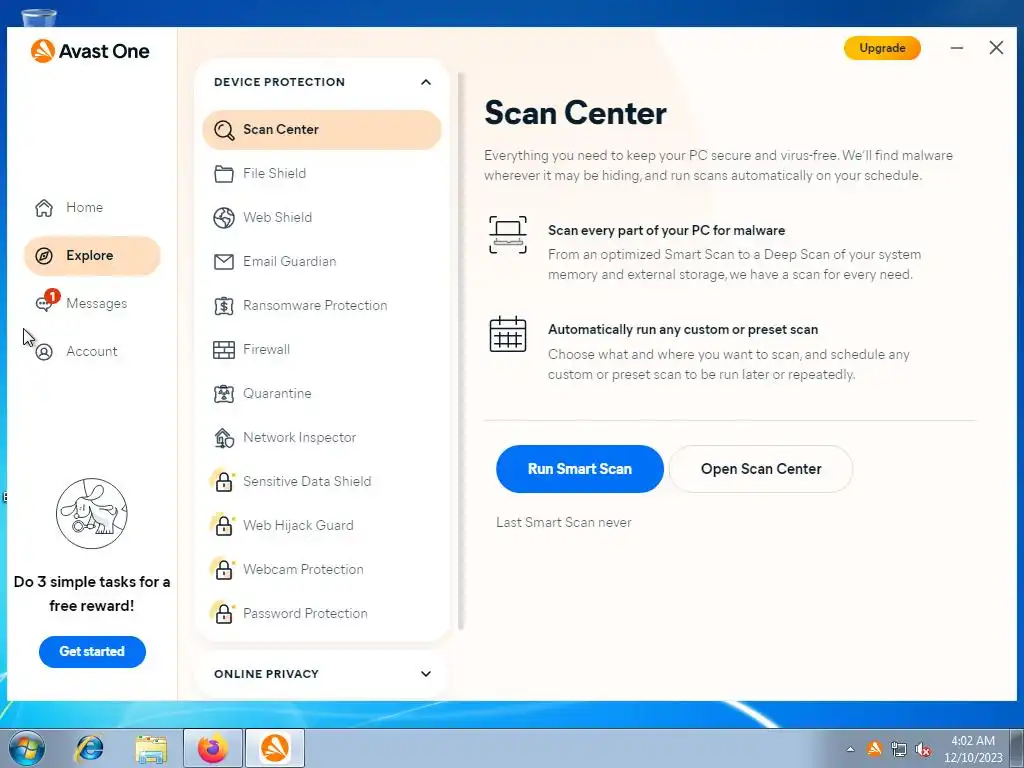The height and width of the screenshot is (768, 1024).
Task: Expand the Online Privacy section
Action: [426, 674]
